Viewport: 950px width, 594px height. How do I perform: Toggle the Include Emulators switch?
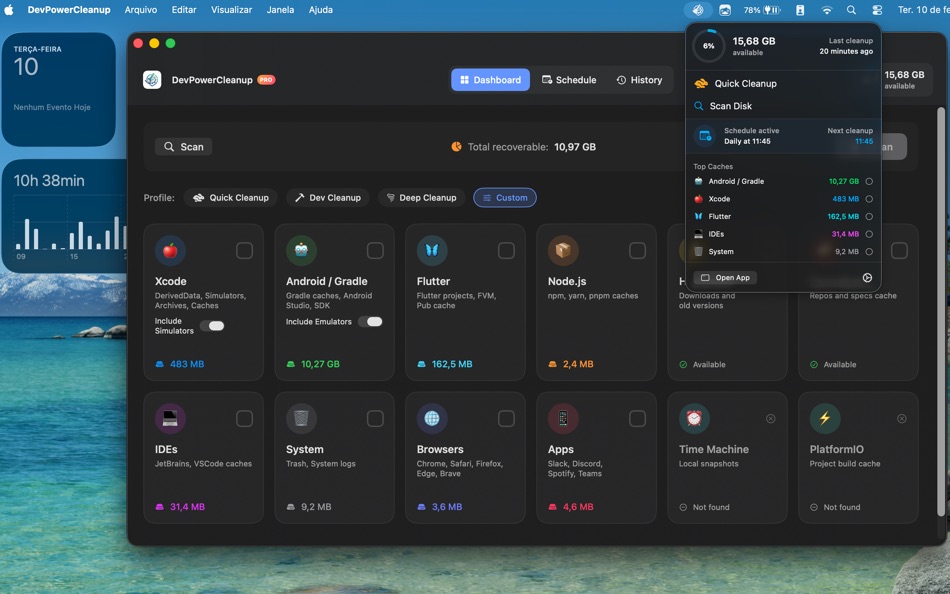(x=370, y=322)
